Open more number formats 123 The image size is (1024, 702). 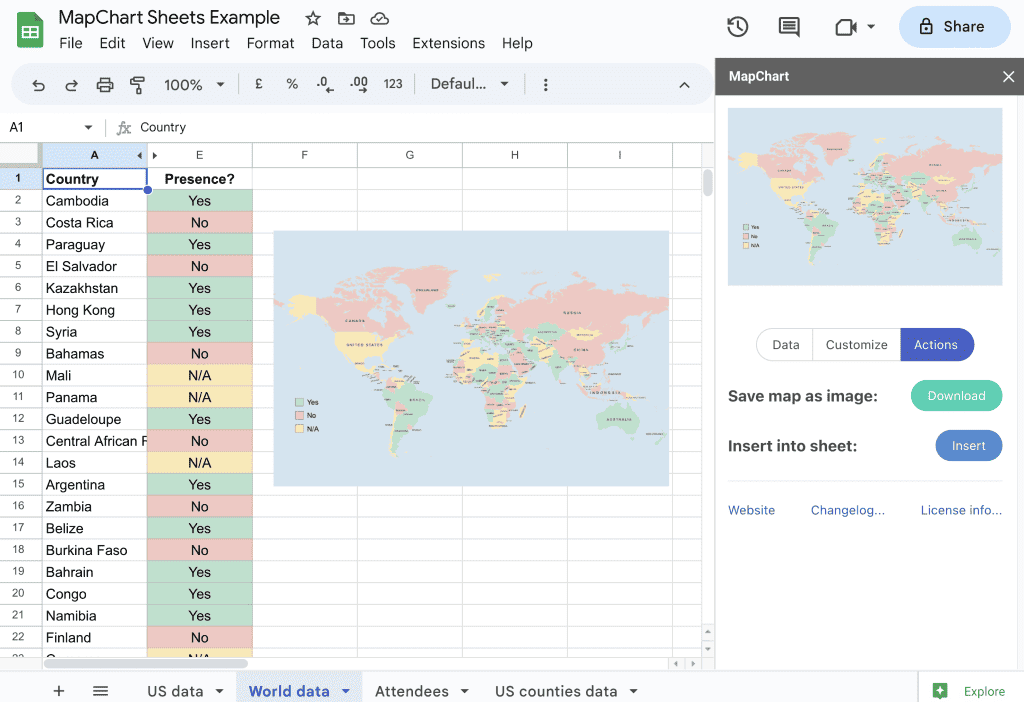point(392,84)
